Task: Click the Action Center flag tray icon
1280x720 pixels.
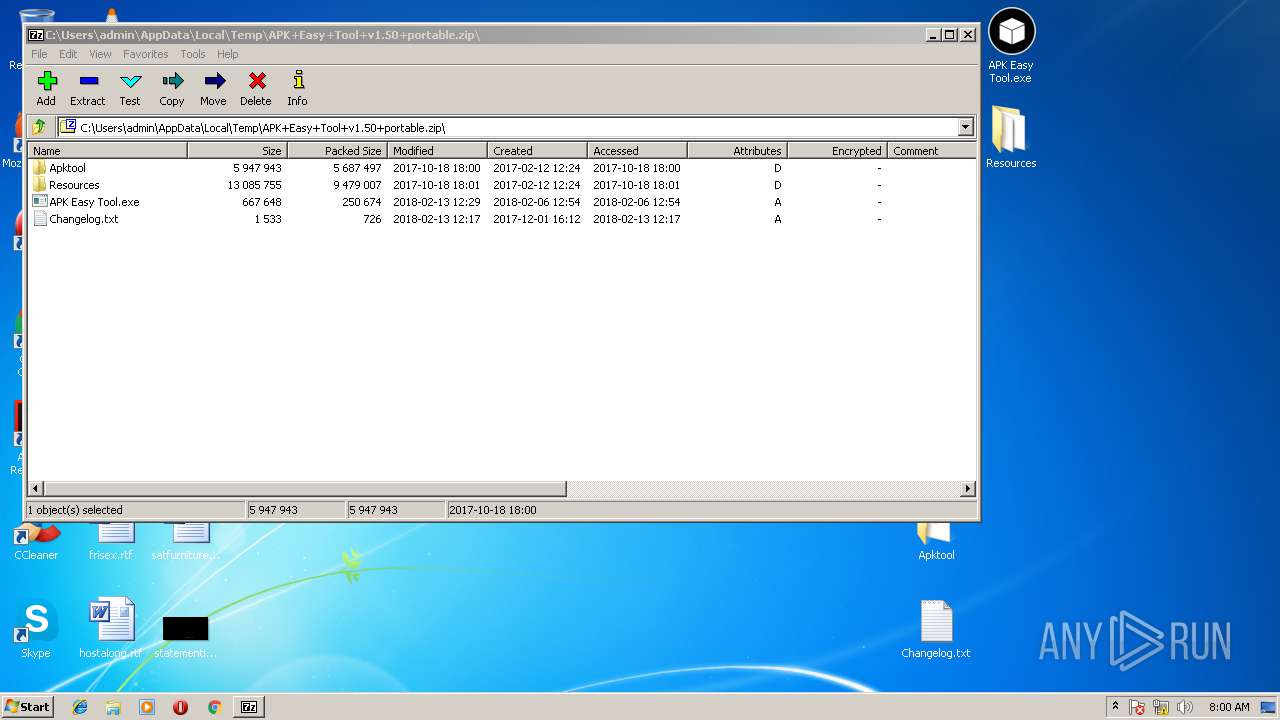Action: [x=1137, y=707]
